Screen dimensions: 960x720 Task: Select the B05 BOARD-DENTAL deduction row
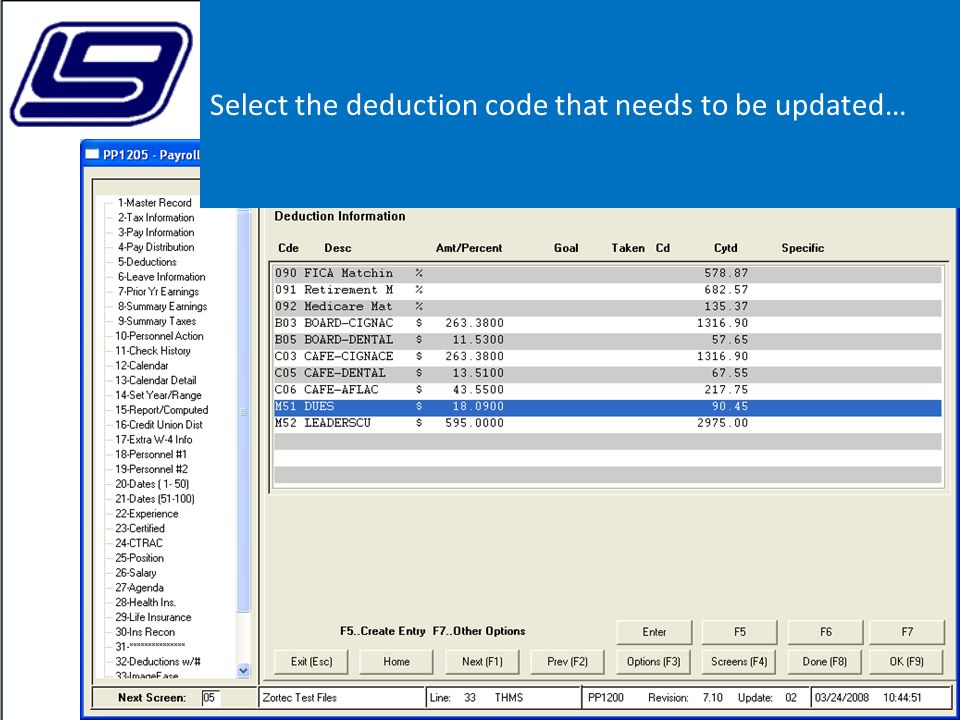tap(607, 340)
